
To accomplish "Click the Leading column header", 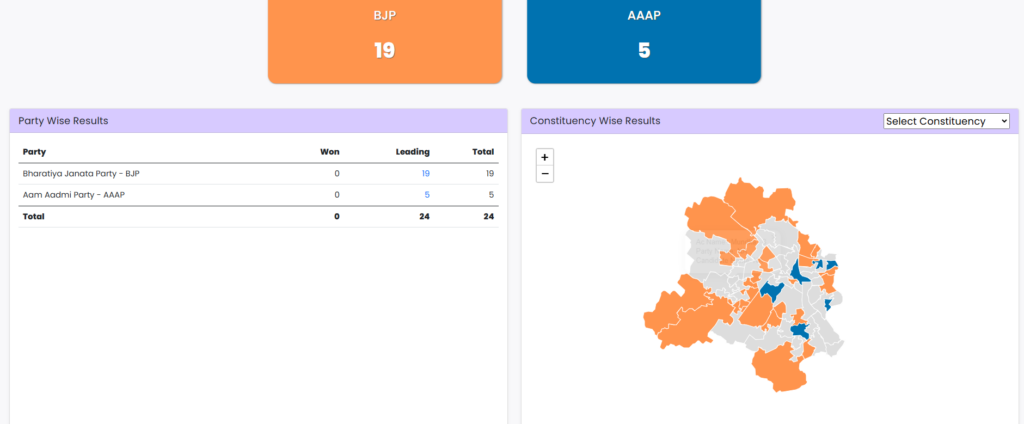I will pyautogui.click(x=413, y=152).
